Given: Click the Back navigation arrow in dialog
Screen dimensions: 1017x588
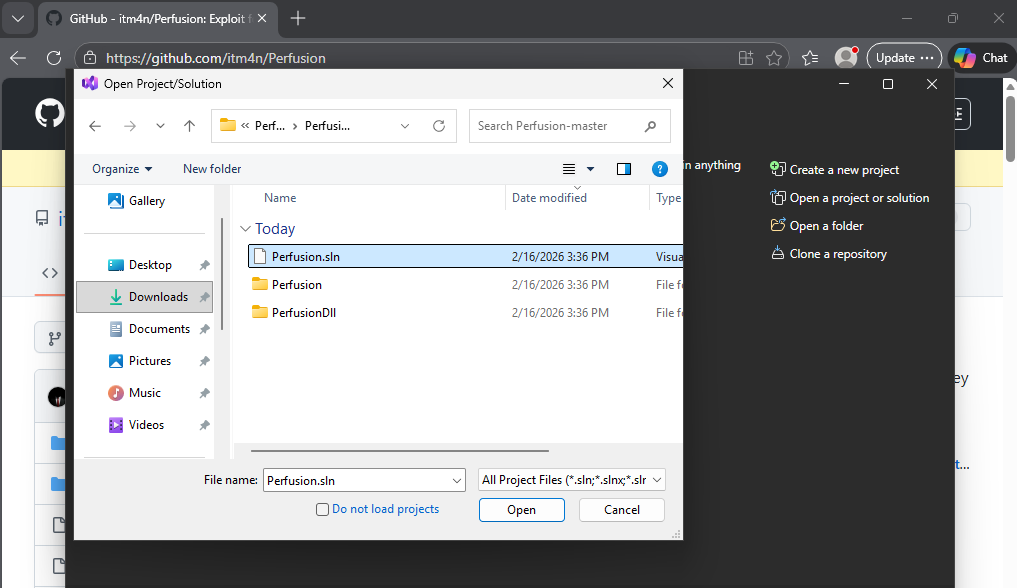Looking at the screenshot, I should click(x=95, y=126).
